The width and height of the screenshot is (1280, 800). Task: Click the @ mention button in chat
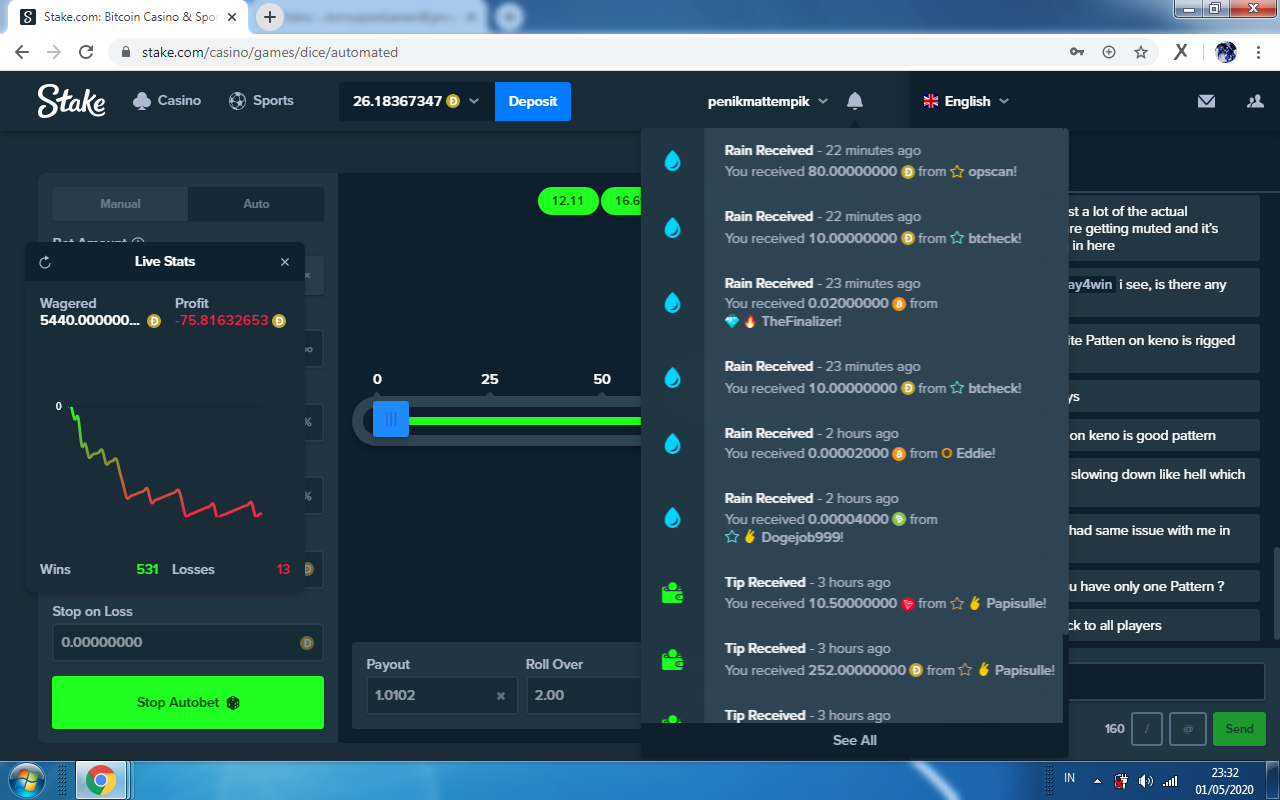[1188, 729]
